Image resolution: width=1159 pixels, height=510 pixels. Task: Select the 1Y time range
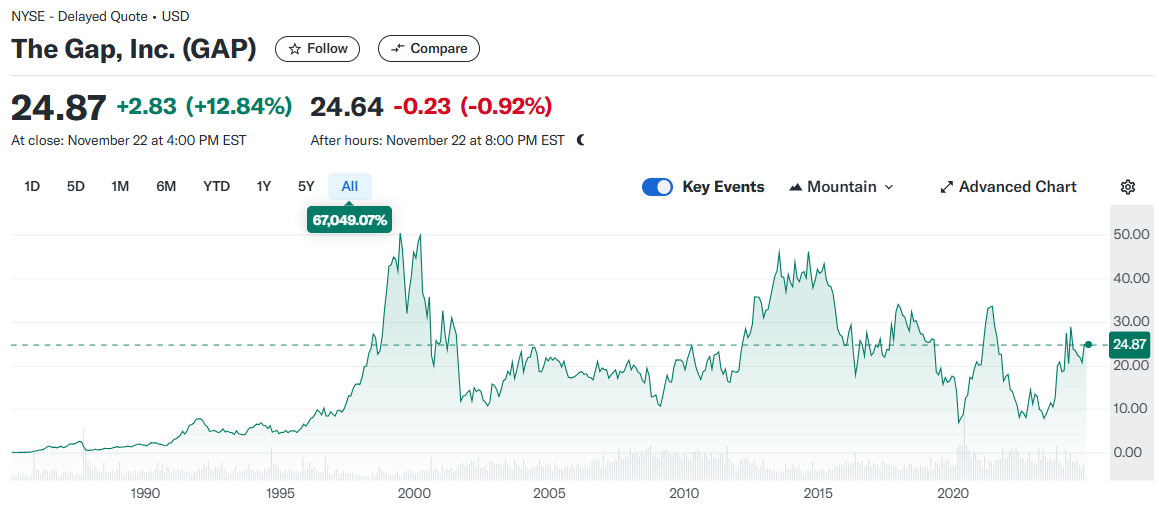pyautogui.click(x=264, y=186)
